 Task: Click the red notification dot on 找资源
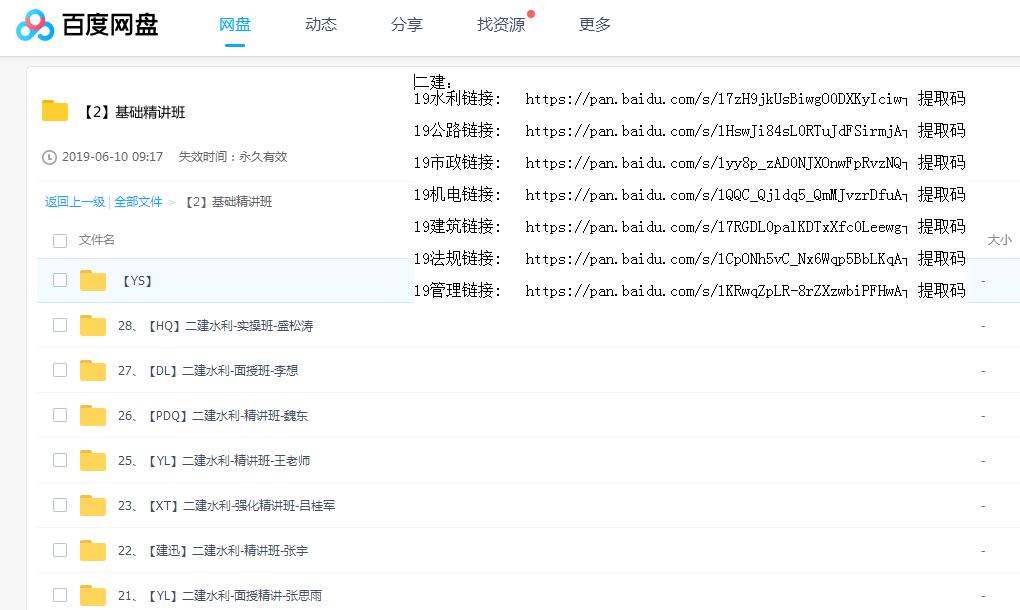[x=531, y=12]
